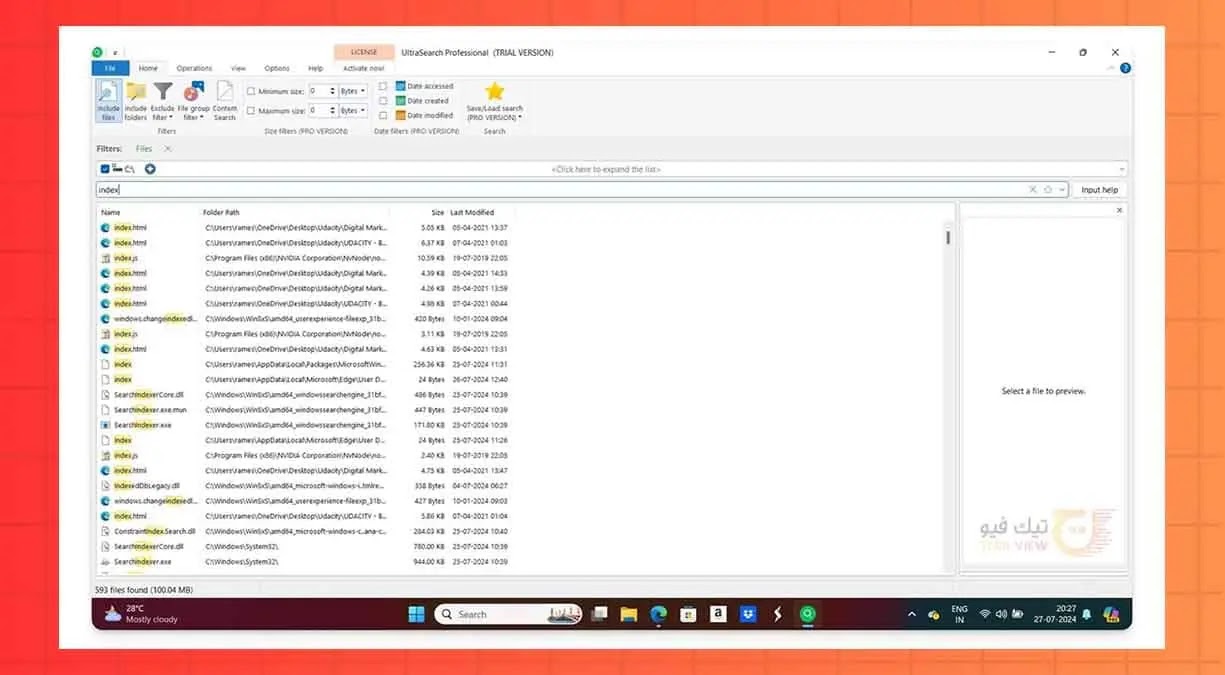
Task: Switch to the View tab
Action: pos(238,68)
